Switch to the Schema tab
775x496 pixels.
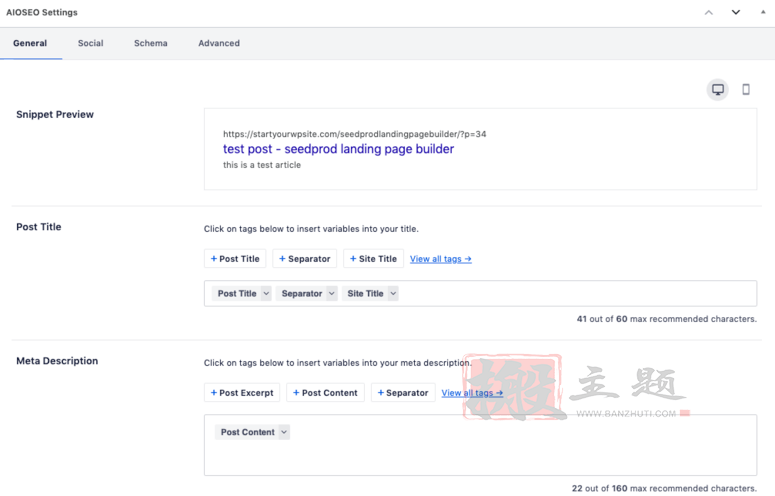pos(151,43)
